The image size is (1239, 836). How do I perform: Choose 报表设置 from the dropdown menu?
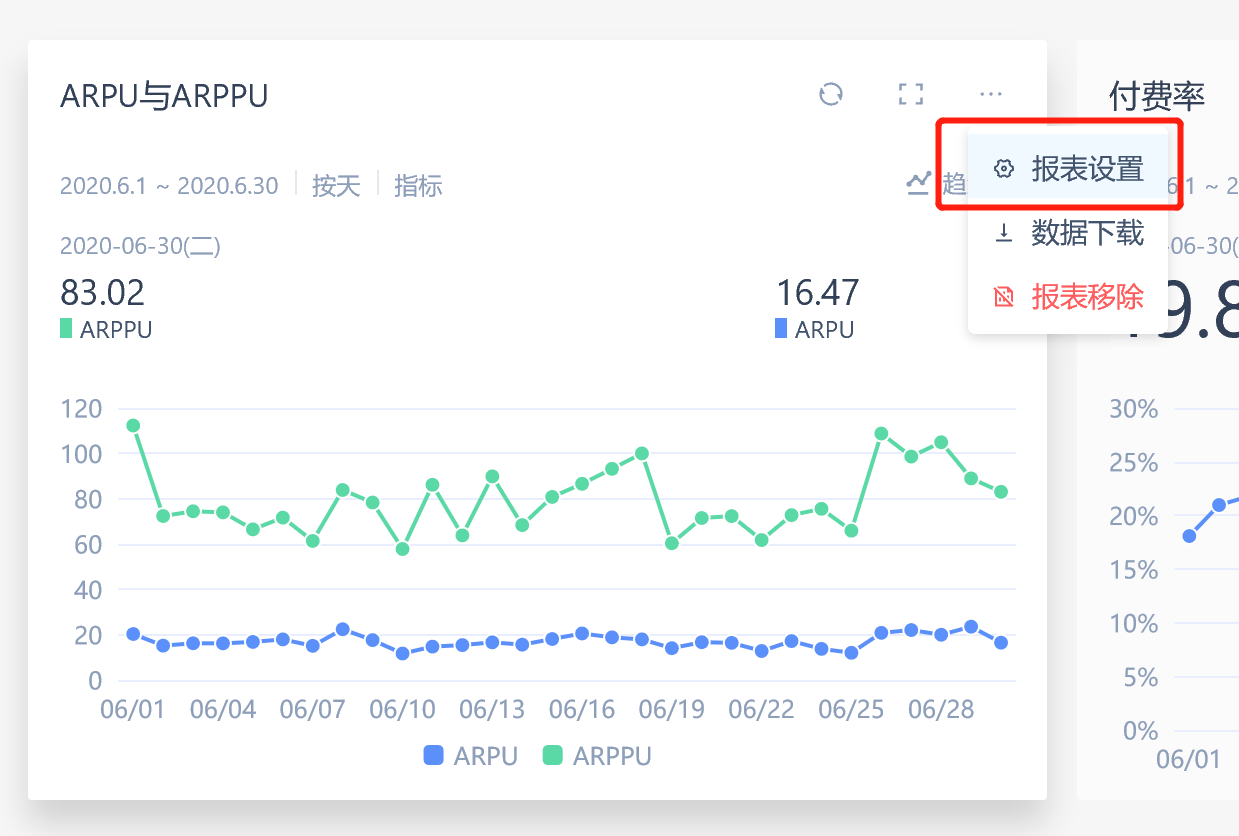[x=1068, y=169]
